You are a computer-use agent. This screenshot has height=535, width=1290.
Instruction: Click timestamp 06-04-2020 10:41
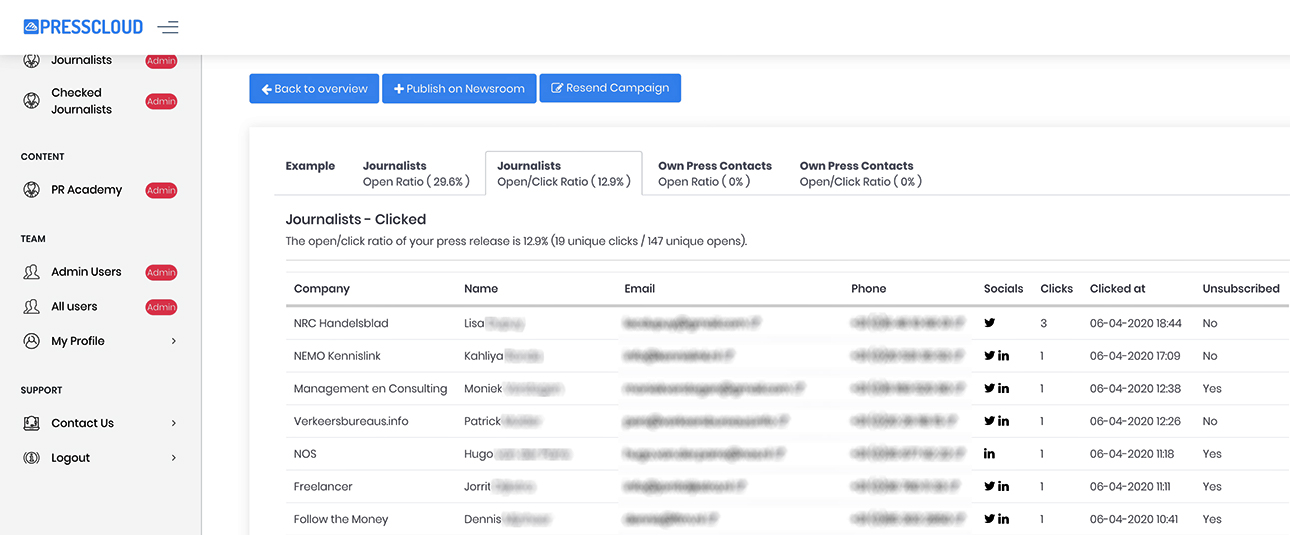(x=1134, y=519)
